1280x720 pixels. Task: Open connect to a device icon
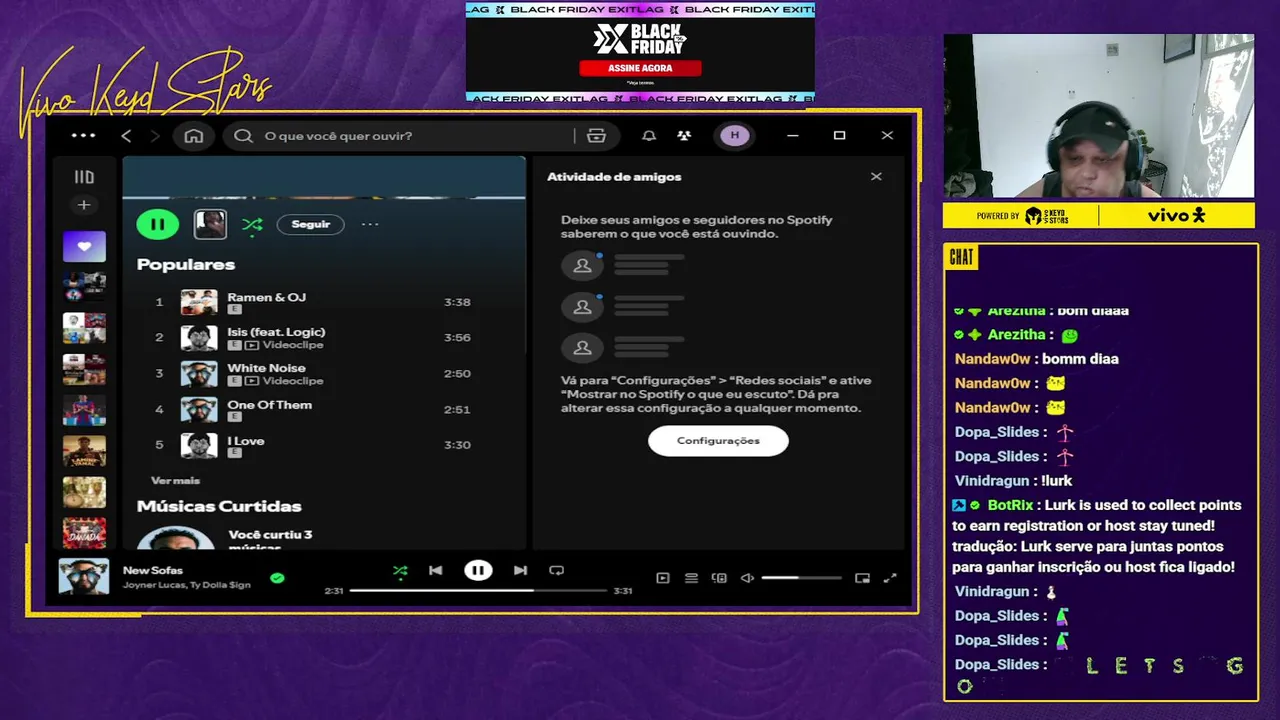pyautogui.click(x=719, y=578)
